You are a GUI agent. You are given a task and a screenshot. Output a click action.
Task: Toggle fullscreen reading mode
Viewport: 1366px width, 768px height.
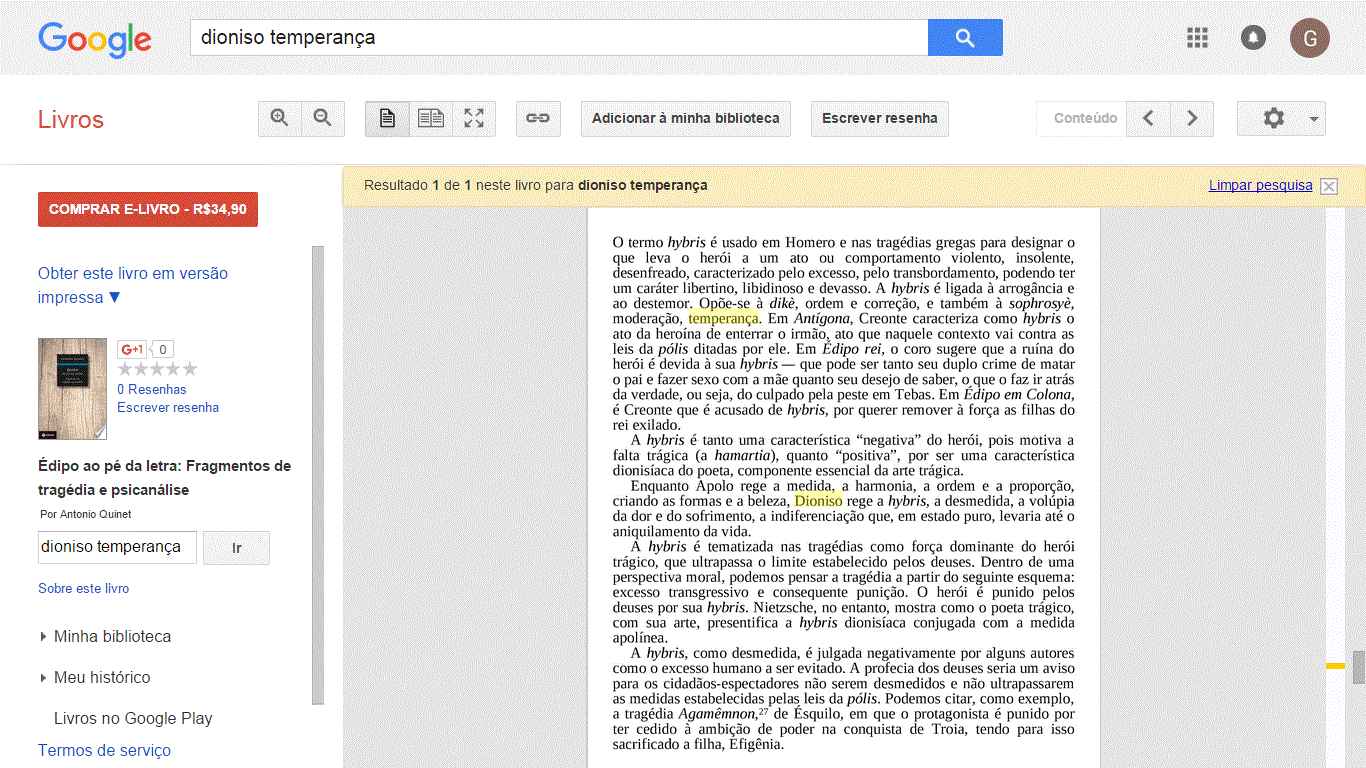point(474,118)
